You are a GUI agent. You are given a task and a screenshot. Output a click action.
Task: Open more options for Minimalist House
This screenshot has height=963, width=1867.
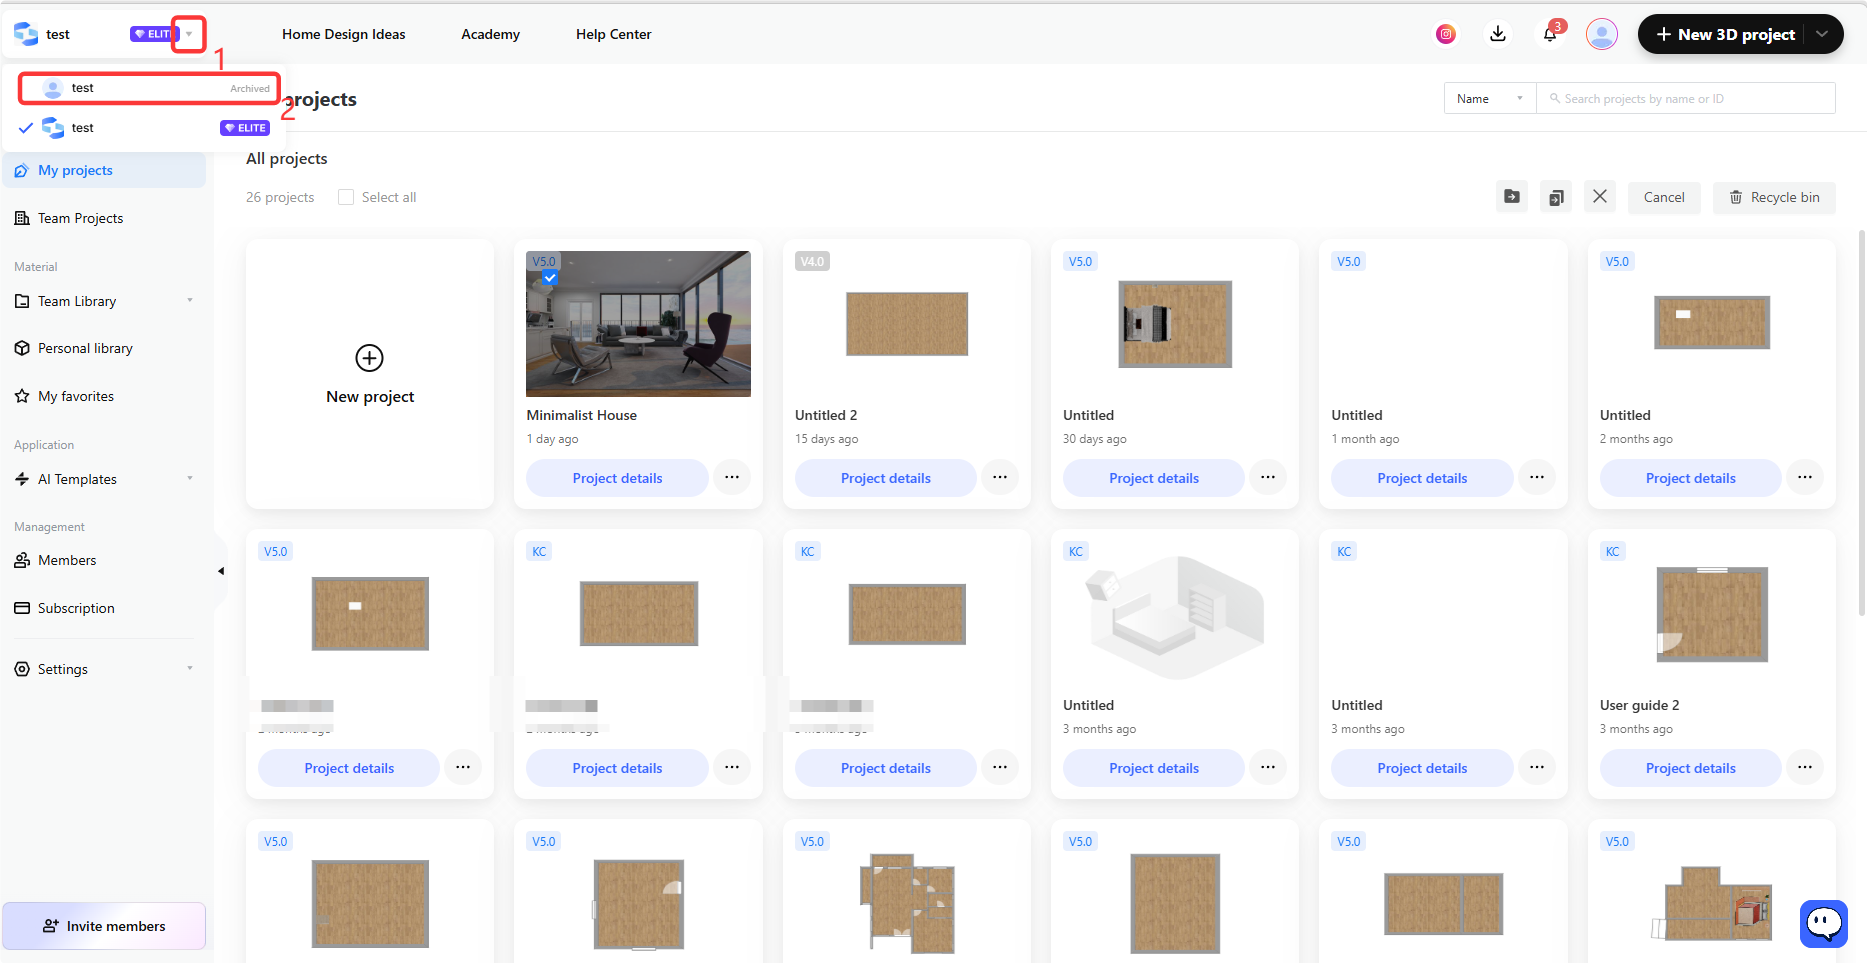pyautogui.click(x=732, y=478)
